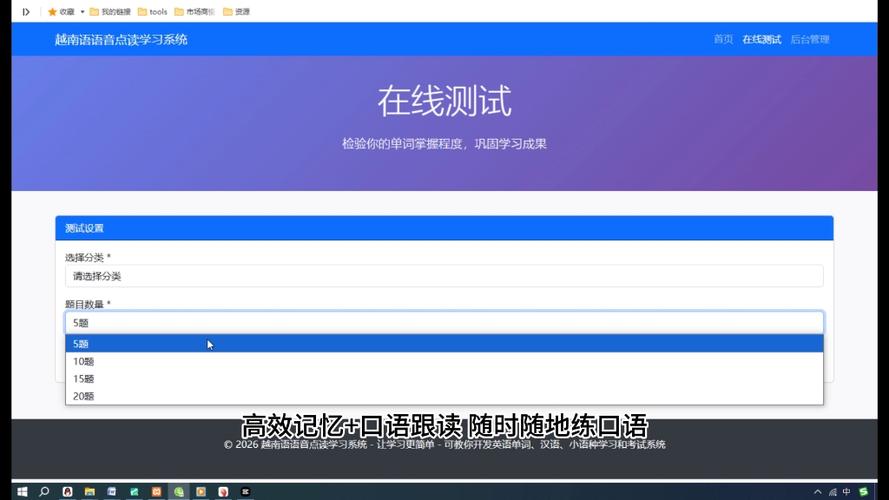
Task: Open the orange XAMPP-style taskbar icon
Action: [x=156, y=491]
